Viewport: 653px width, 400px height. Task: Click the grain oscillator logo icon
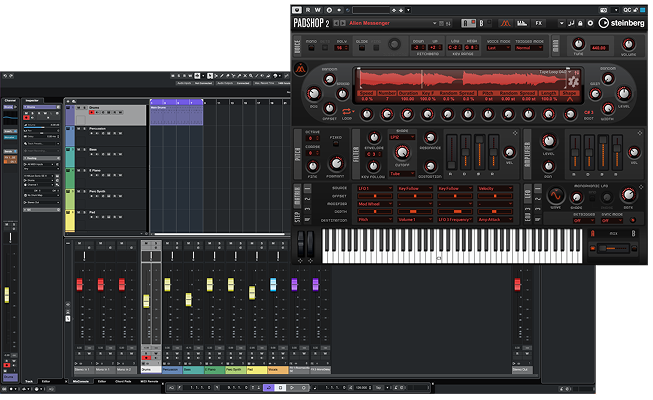click(301, 68)
